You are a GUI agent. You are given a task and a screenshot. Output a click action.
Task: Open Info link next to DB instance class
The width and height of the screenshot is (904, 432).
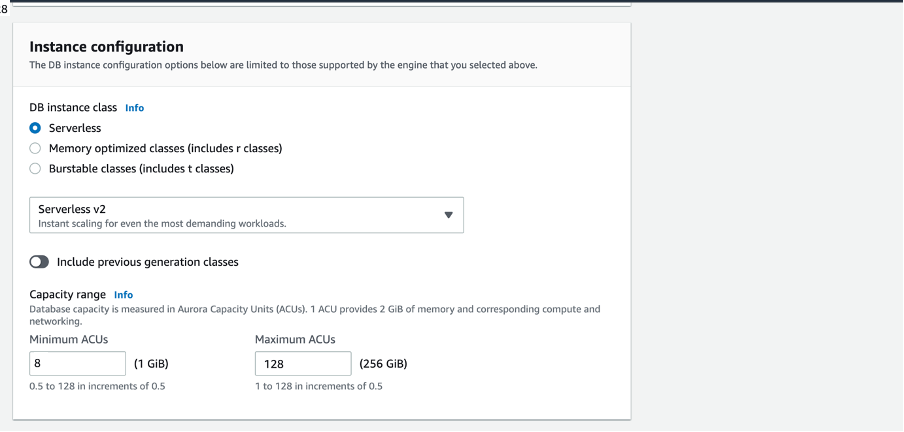point(134,107)
